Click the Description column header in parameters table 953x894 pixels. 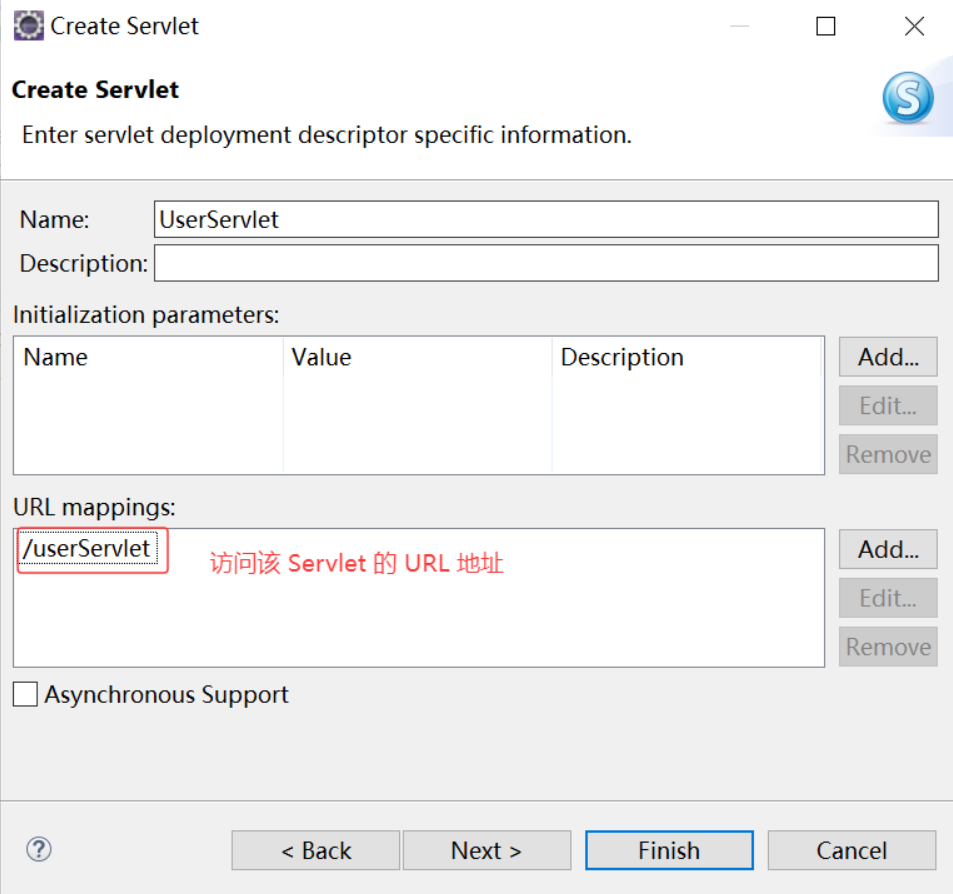point(687,357)
